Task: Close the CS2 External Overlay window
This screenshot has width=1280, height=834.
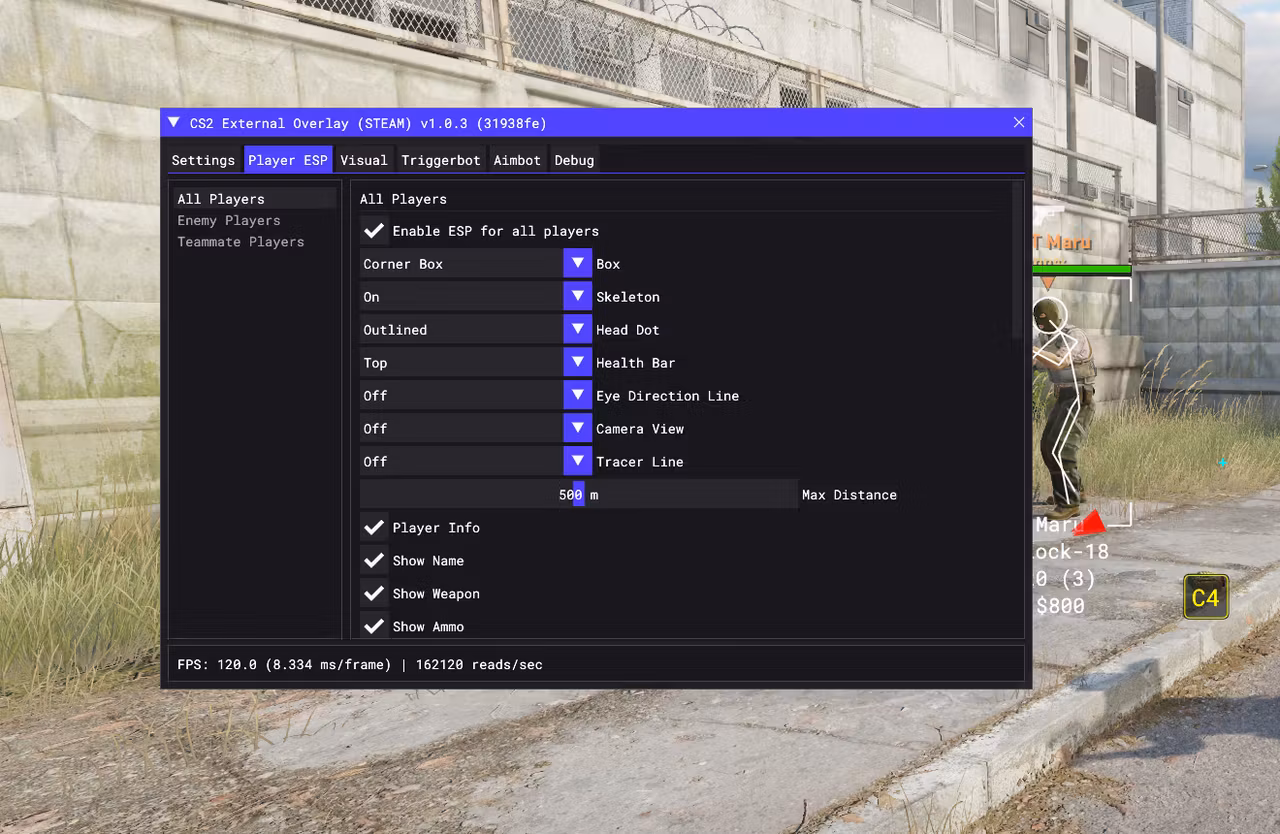Action: tap(1019, 122)
